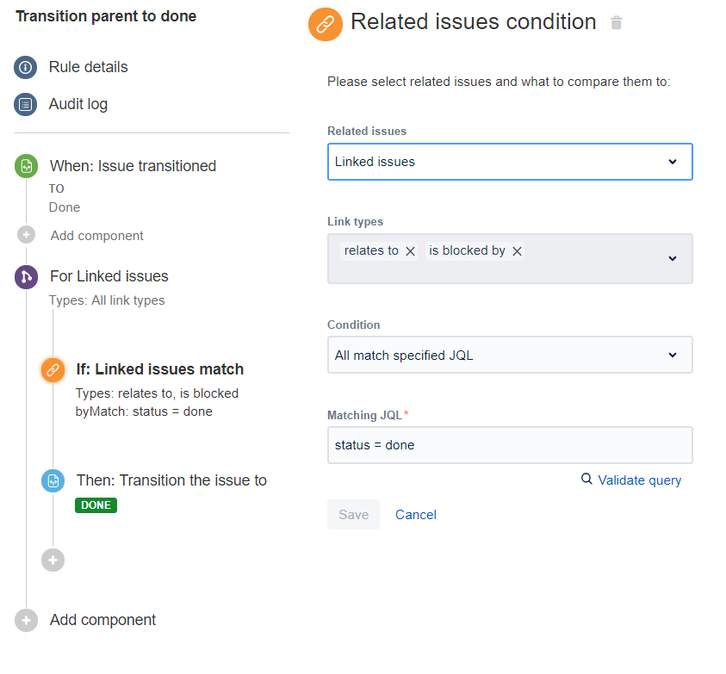Select the orange Linked issues match condition icon

pos(53,370)
